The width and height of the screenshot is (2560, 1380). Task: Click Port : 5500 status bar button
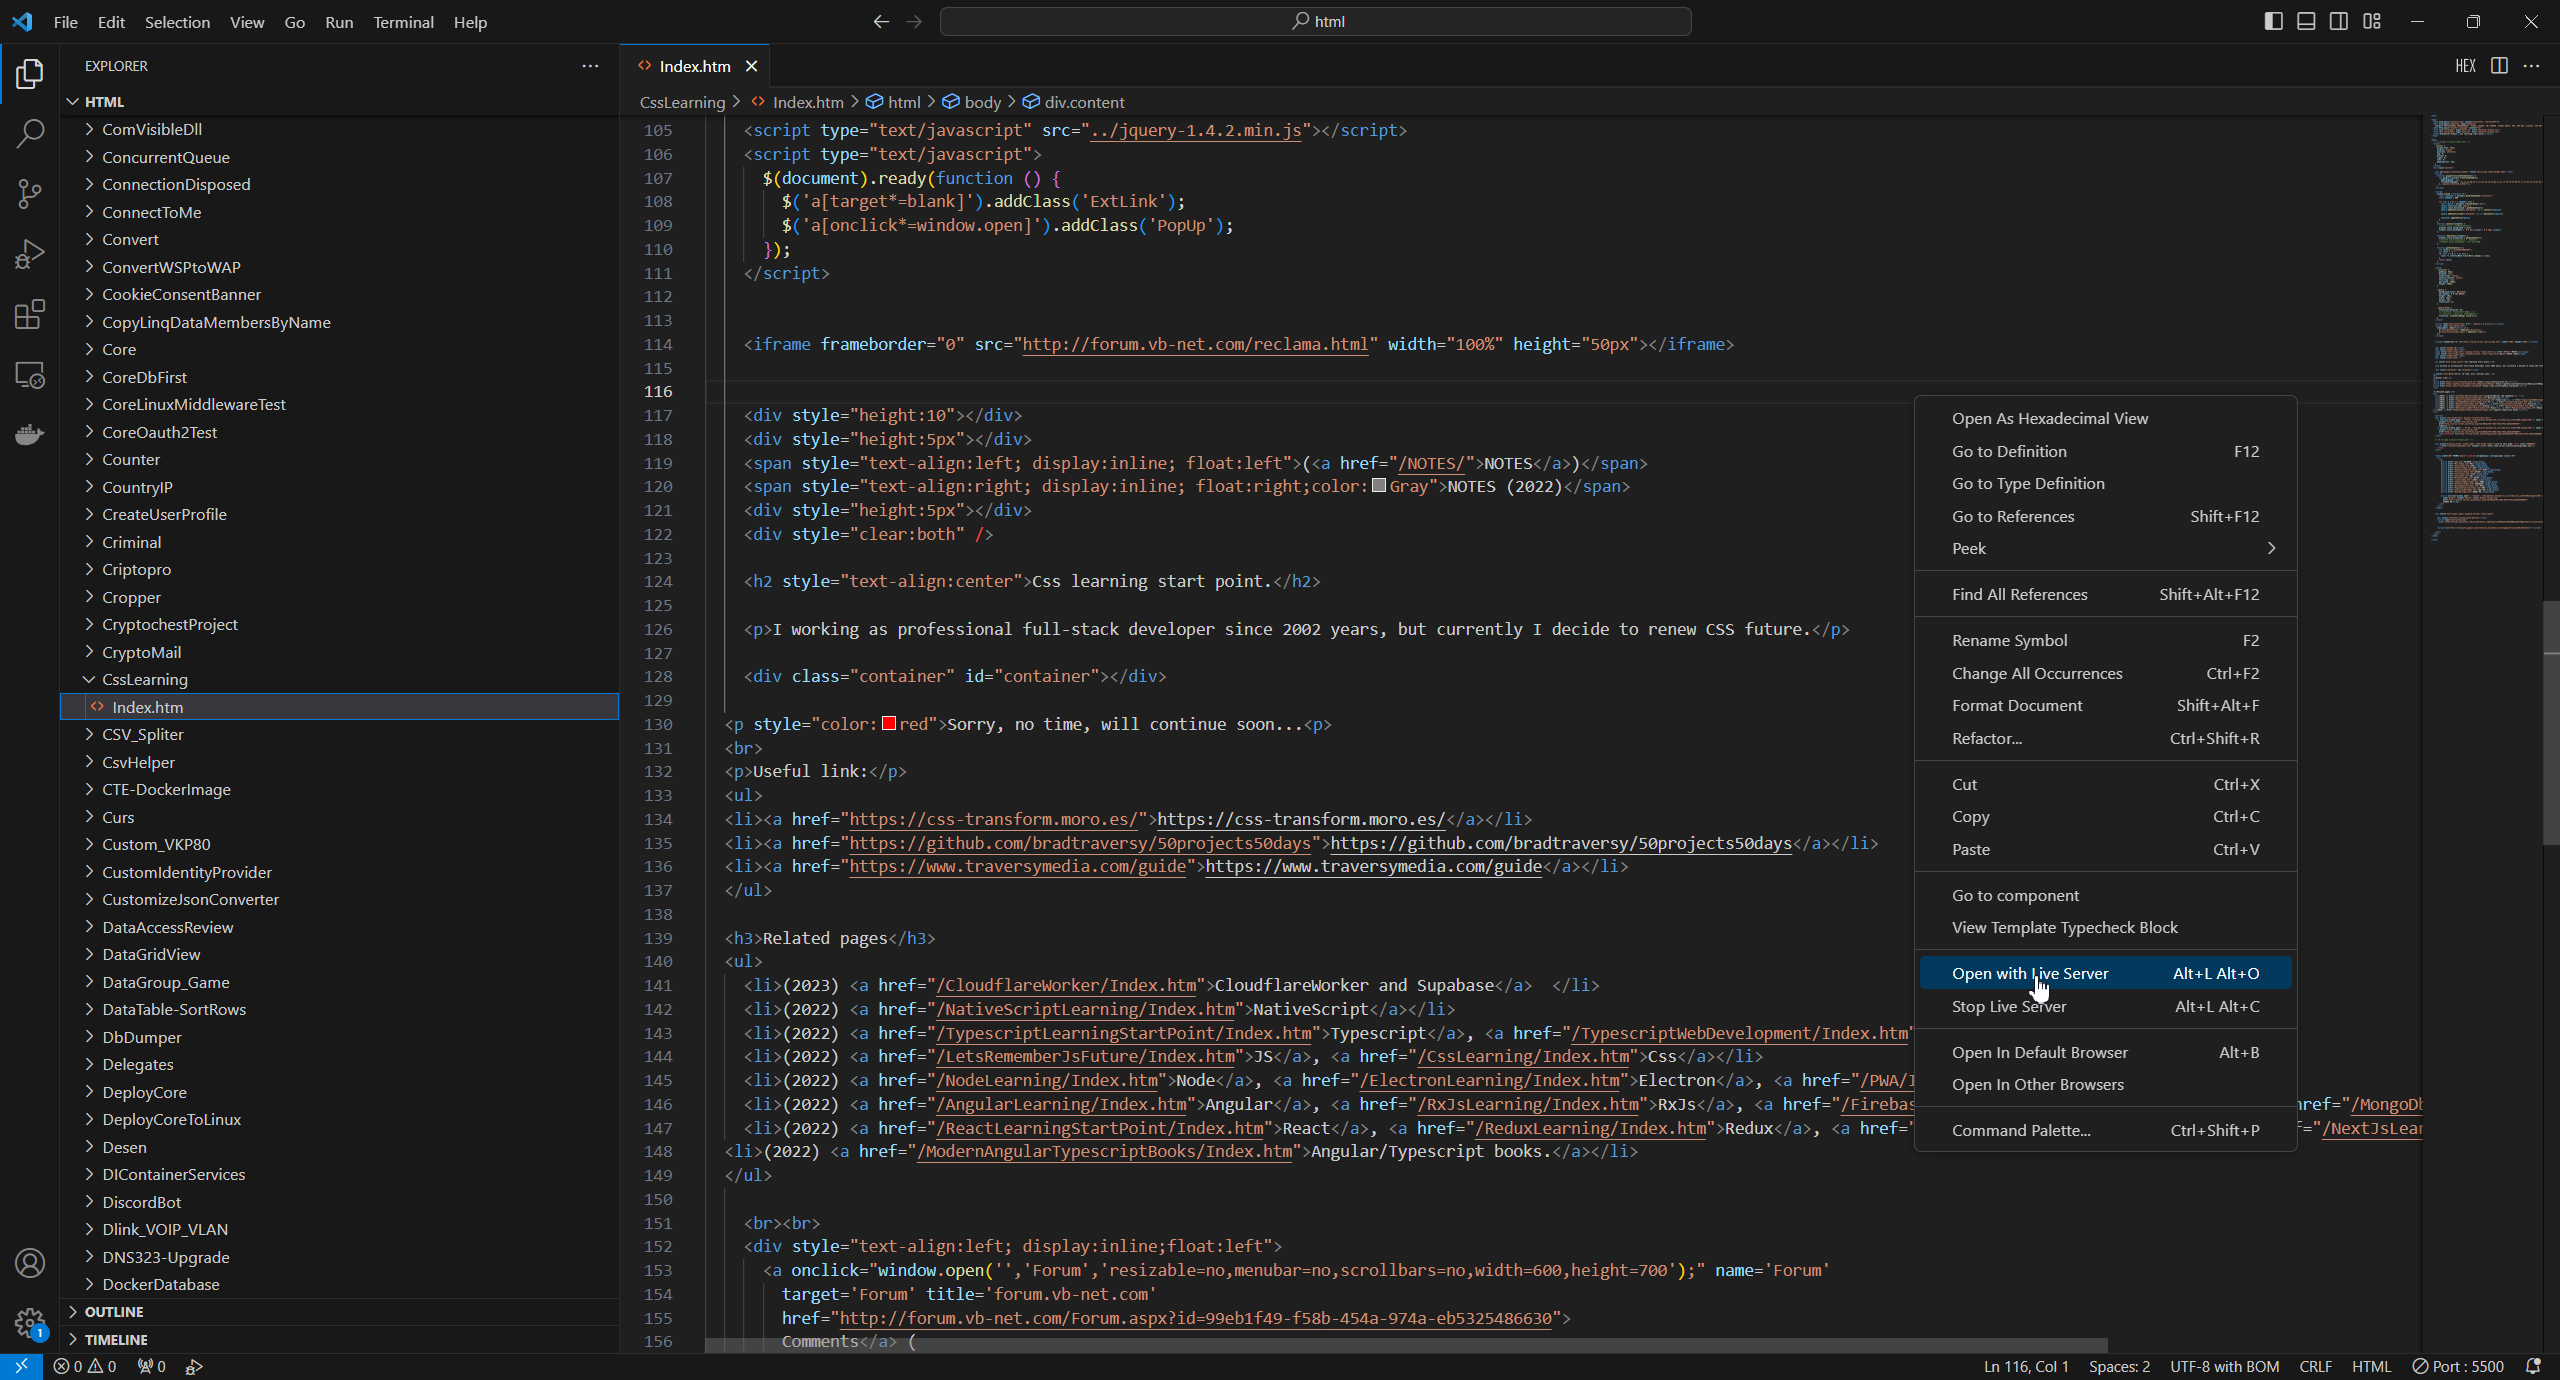pyautogui.click(x=2459, y=1366)
